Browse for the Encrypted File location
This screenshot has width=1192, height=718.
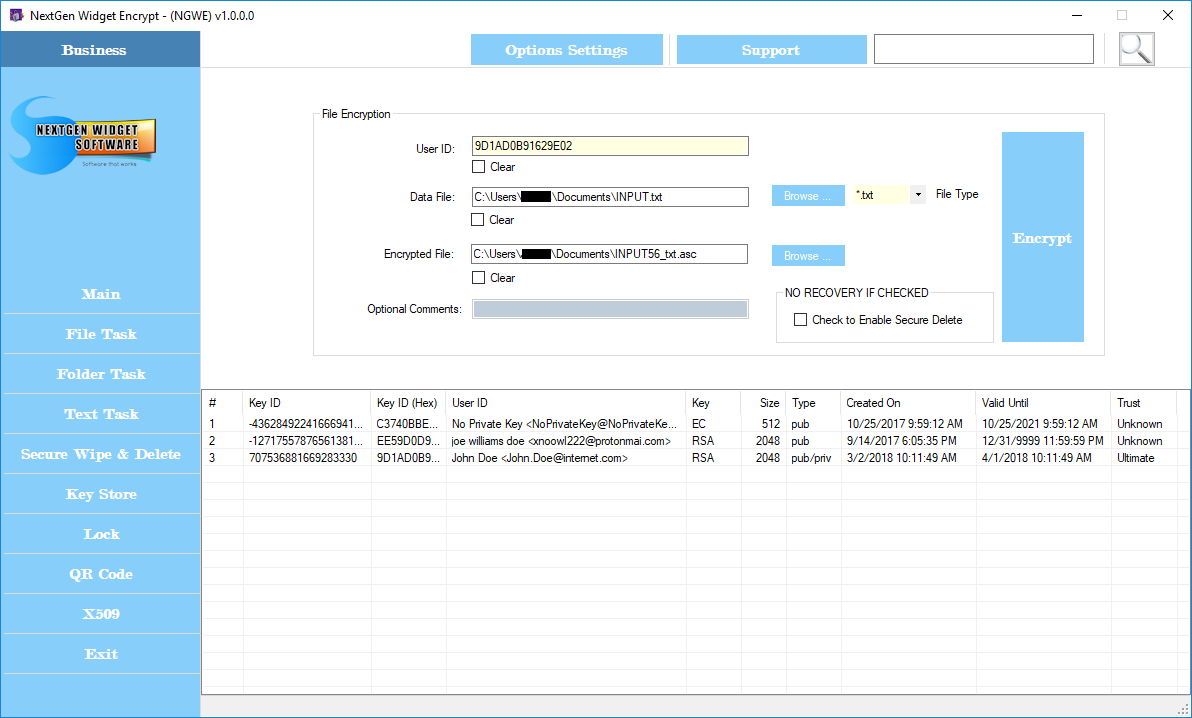point(808,256)
